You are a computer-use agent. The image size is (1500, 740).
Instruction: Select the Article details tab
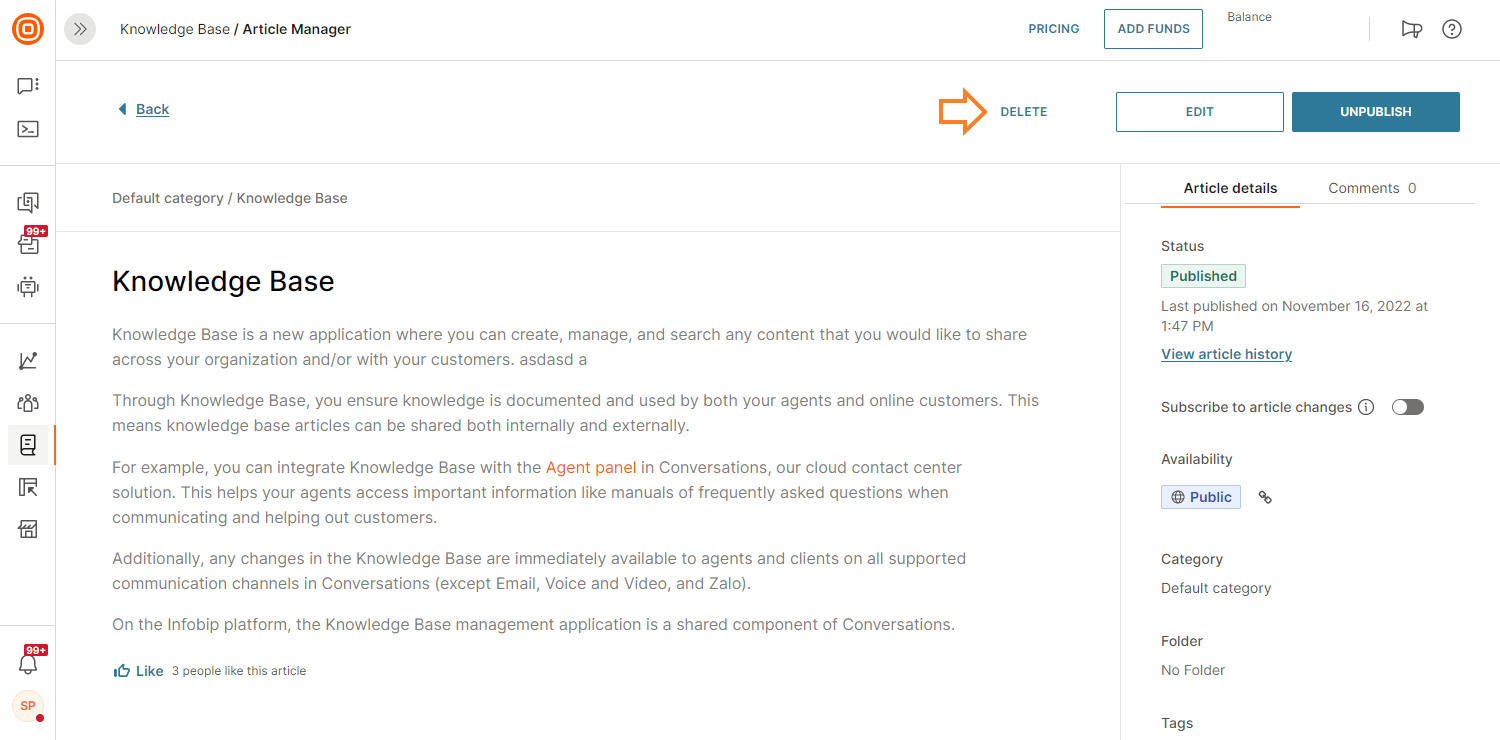click(x=1230, y=188)
